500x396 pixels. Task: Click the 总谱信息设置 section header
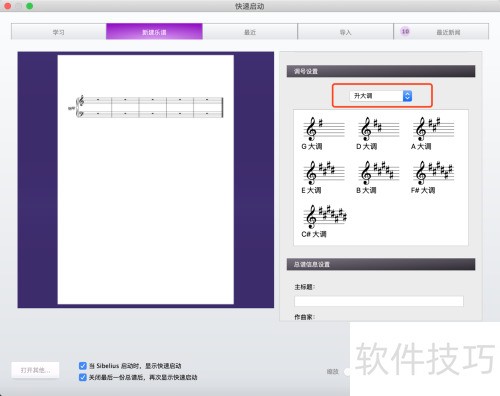point(381,264)
